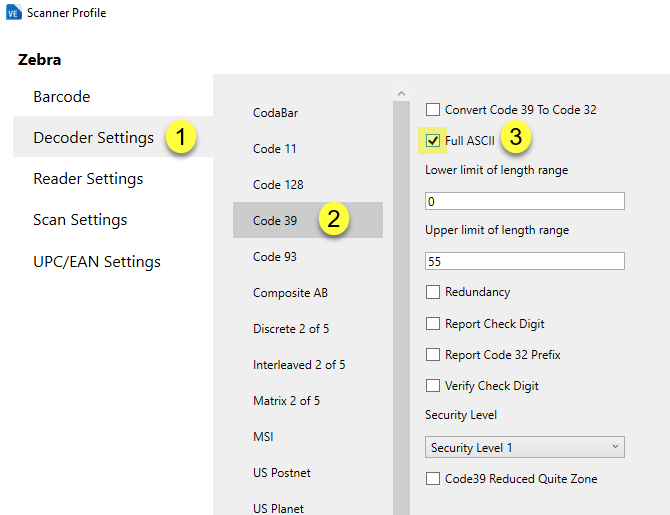Choose Code 128 from decoder list
This screenshot has height=515, width=670.
[x=278, y=185]
